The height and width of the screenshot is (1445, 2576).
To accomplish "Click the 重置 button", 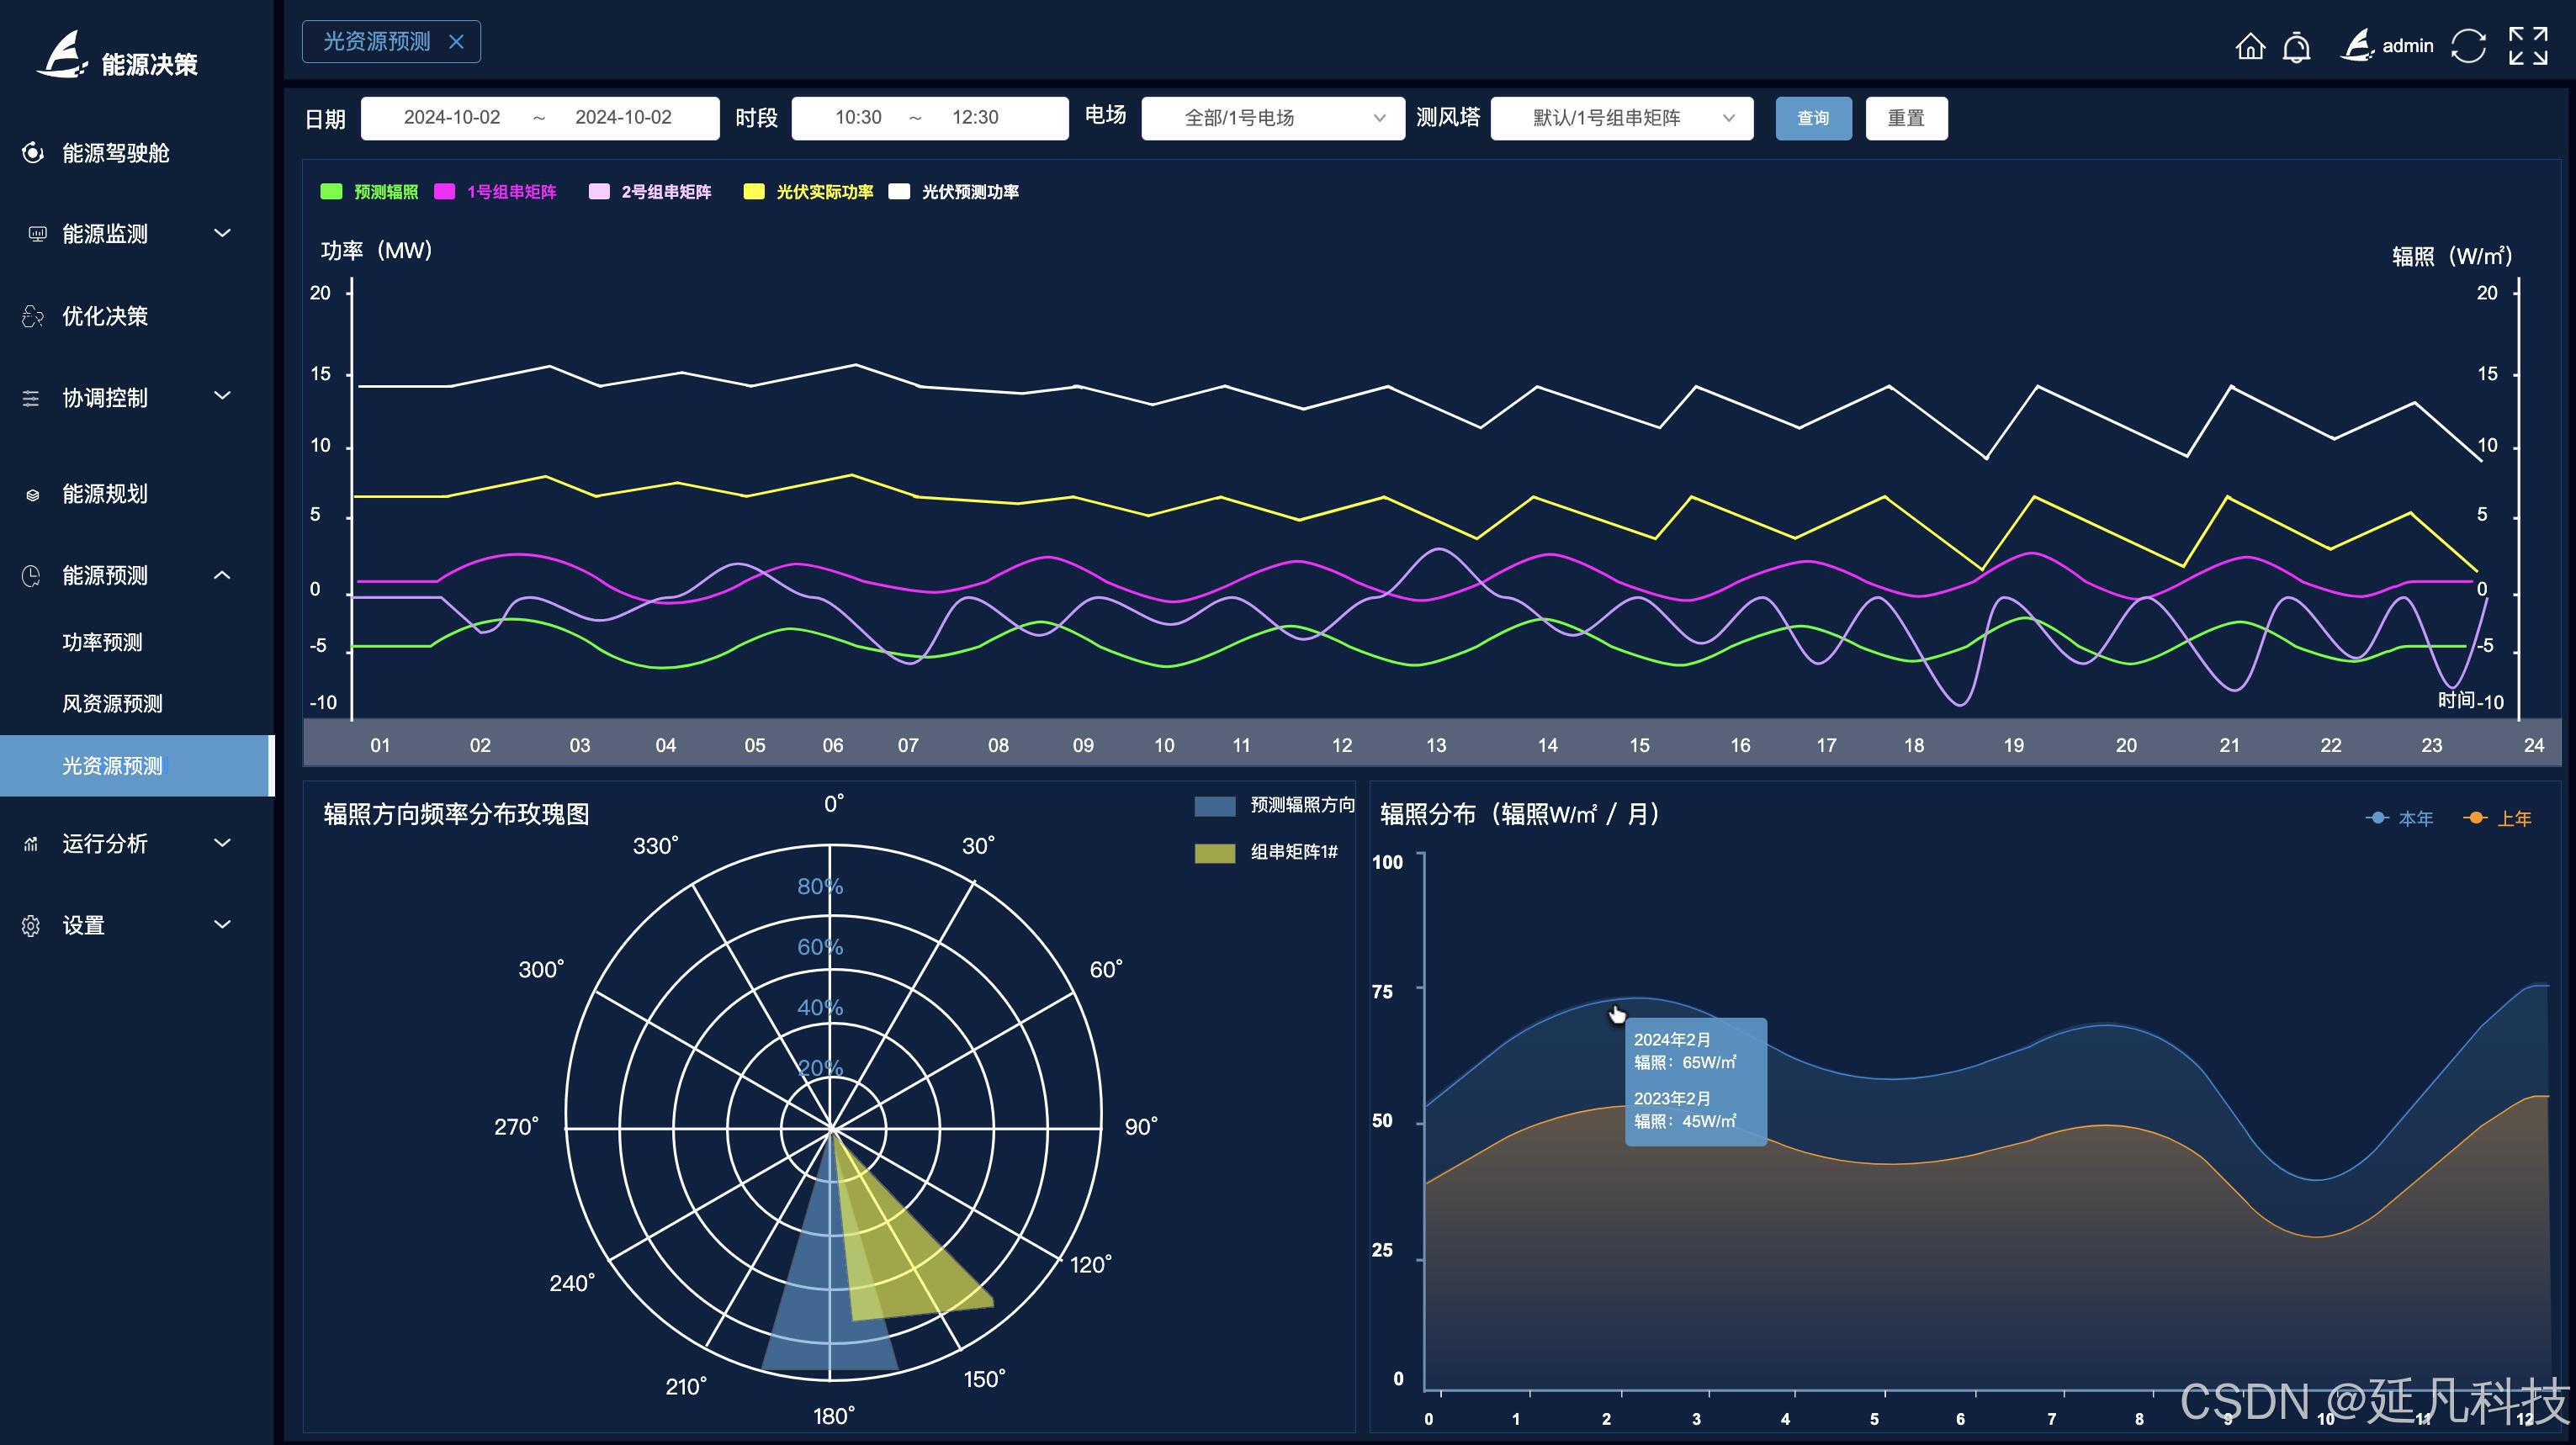I will point(1905,118).
